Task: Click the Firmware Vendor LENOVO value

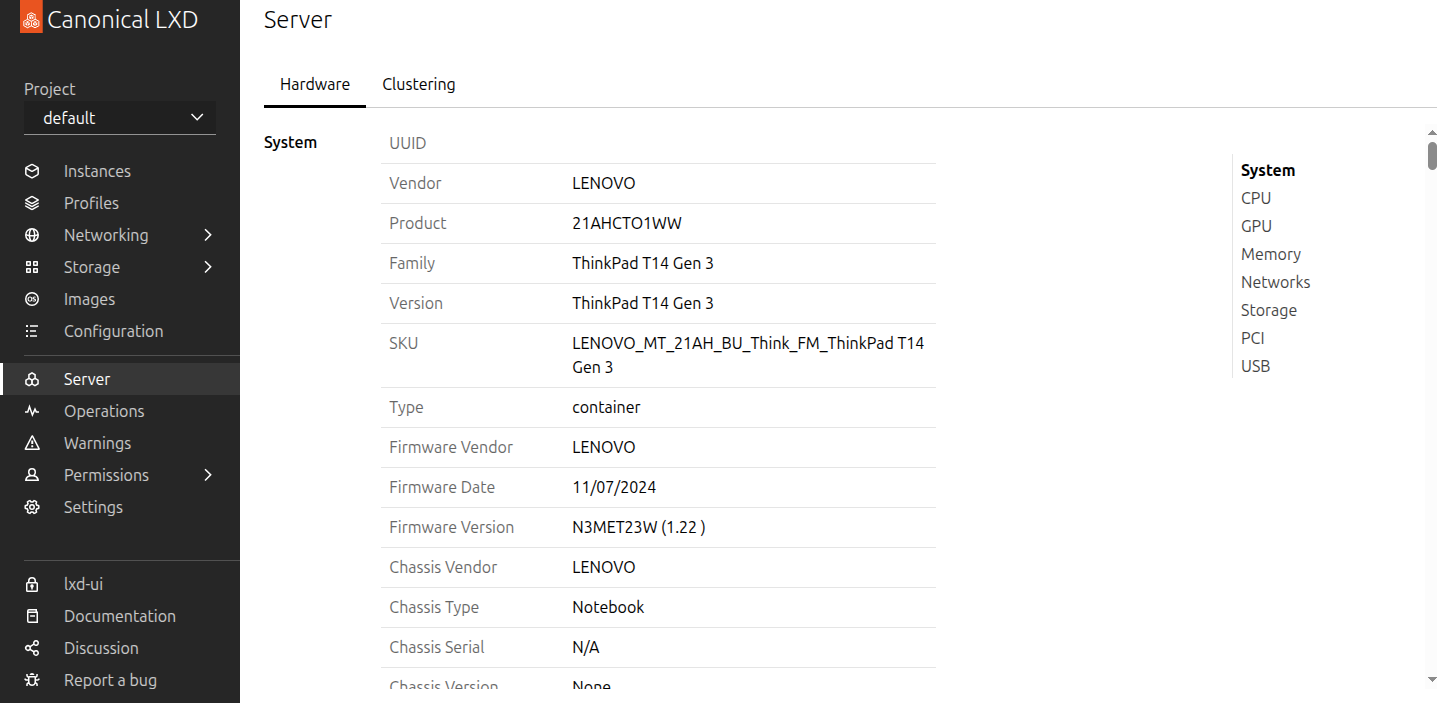Action: tap(604, 447)
